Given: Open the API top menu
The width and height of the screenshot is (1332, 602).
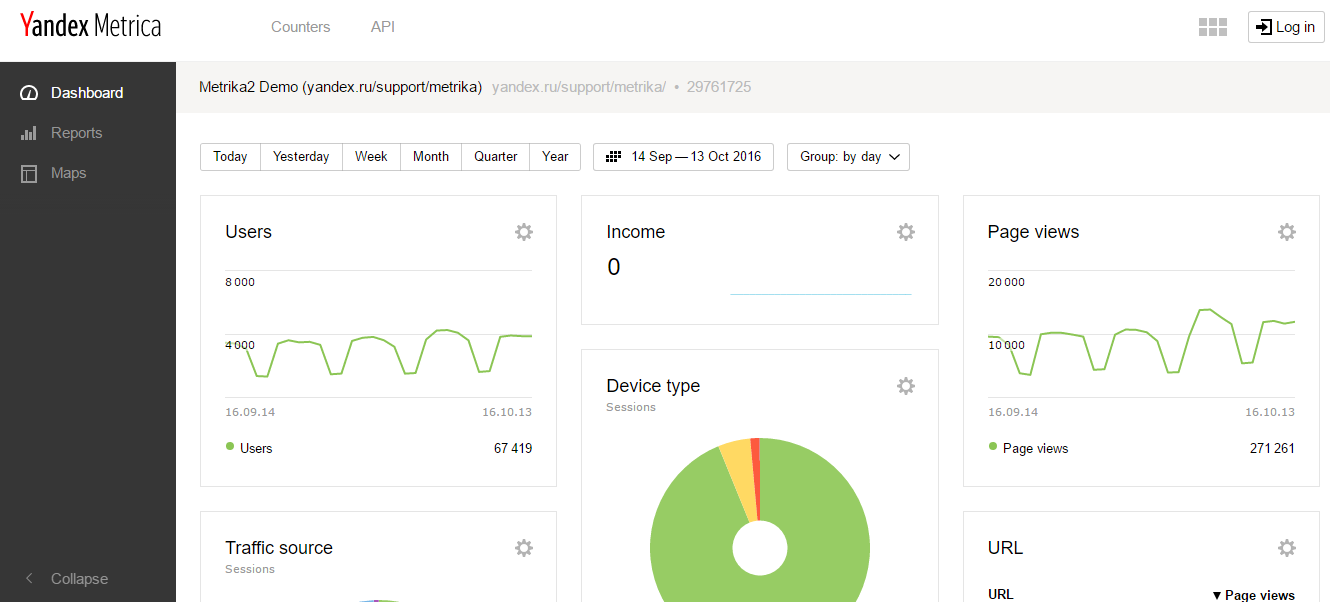Looking at the screenshot, I should point(383,27).
